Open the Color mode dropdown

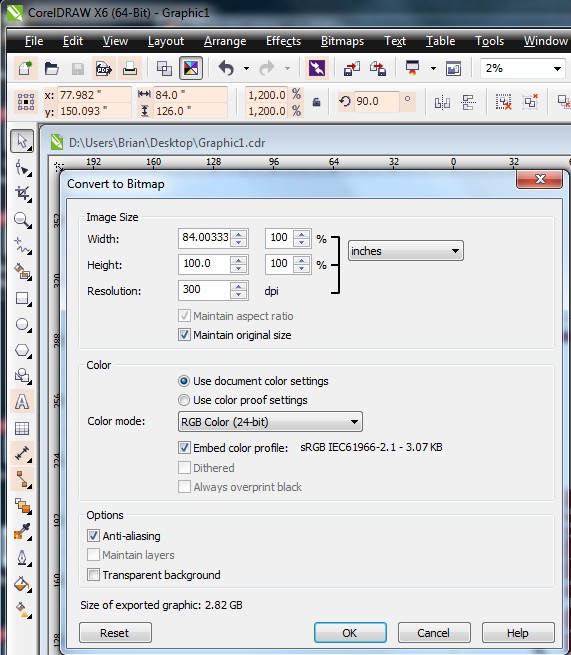(x=270, y=422)
